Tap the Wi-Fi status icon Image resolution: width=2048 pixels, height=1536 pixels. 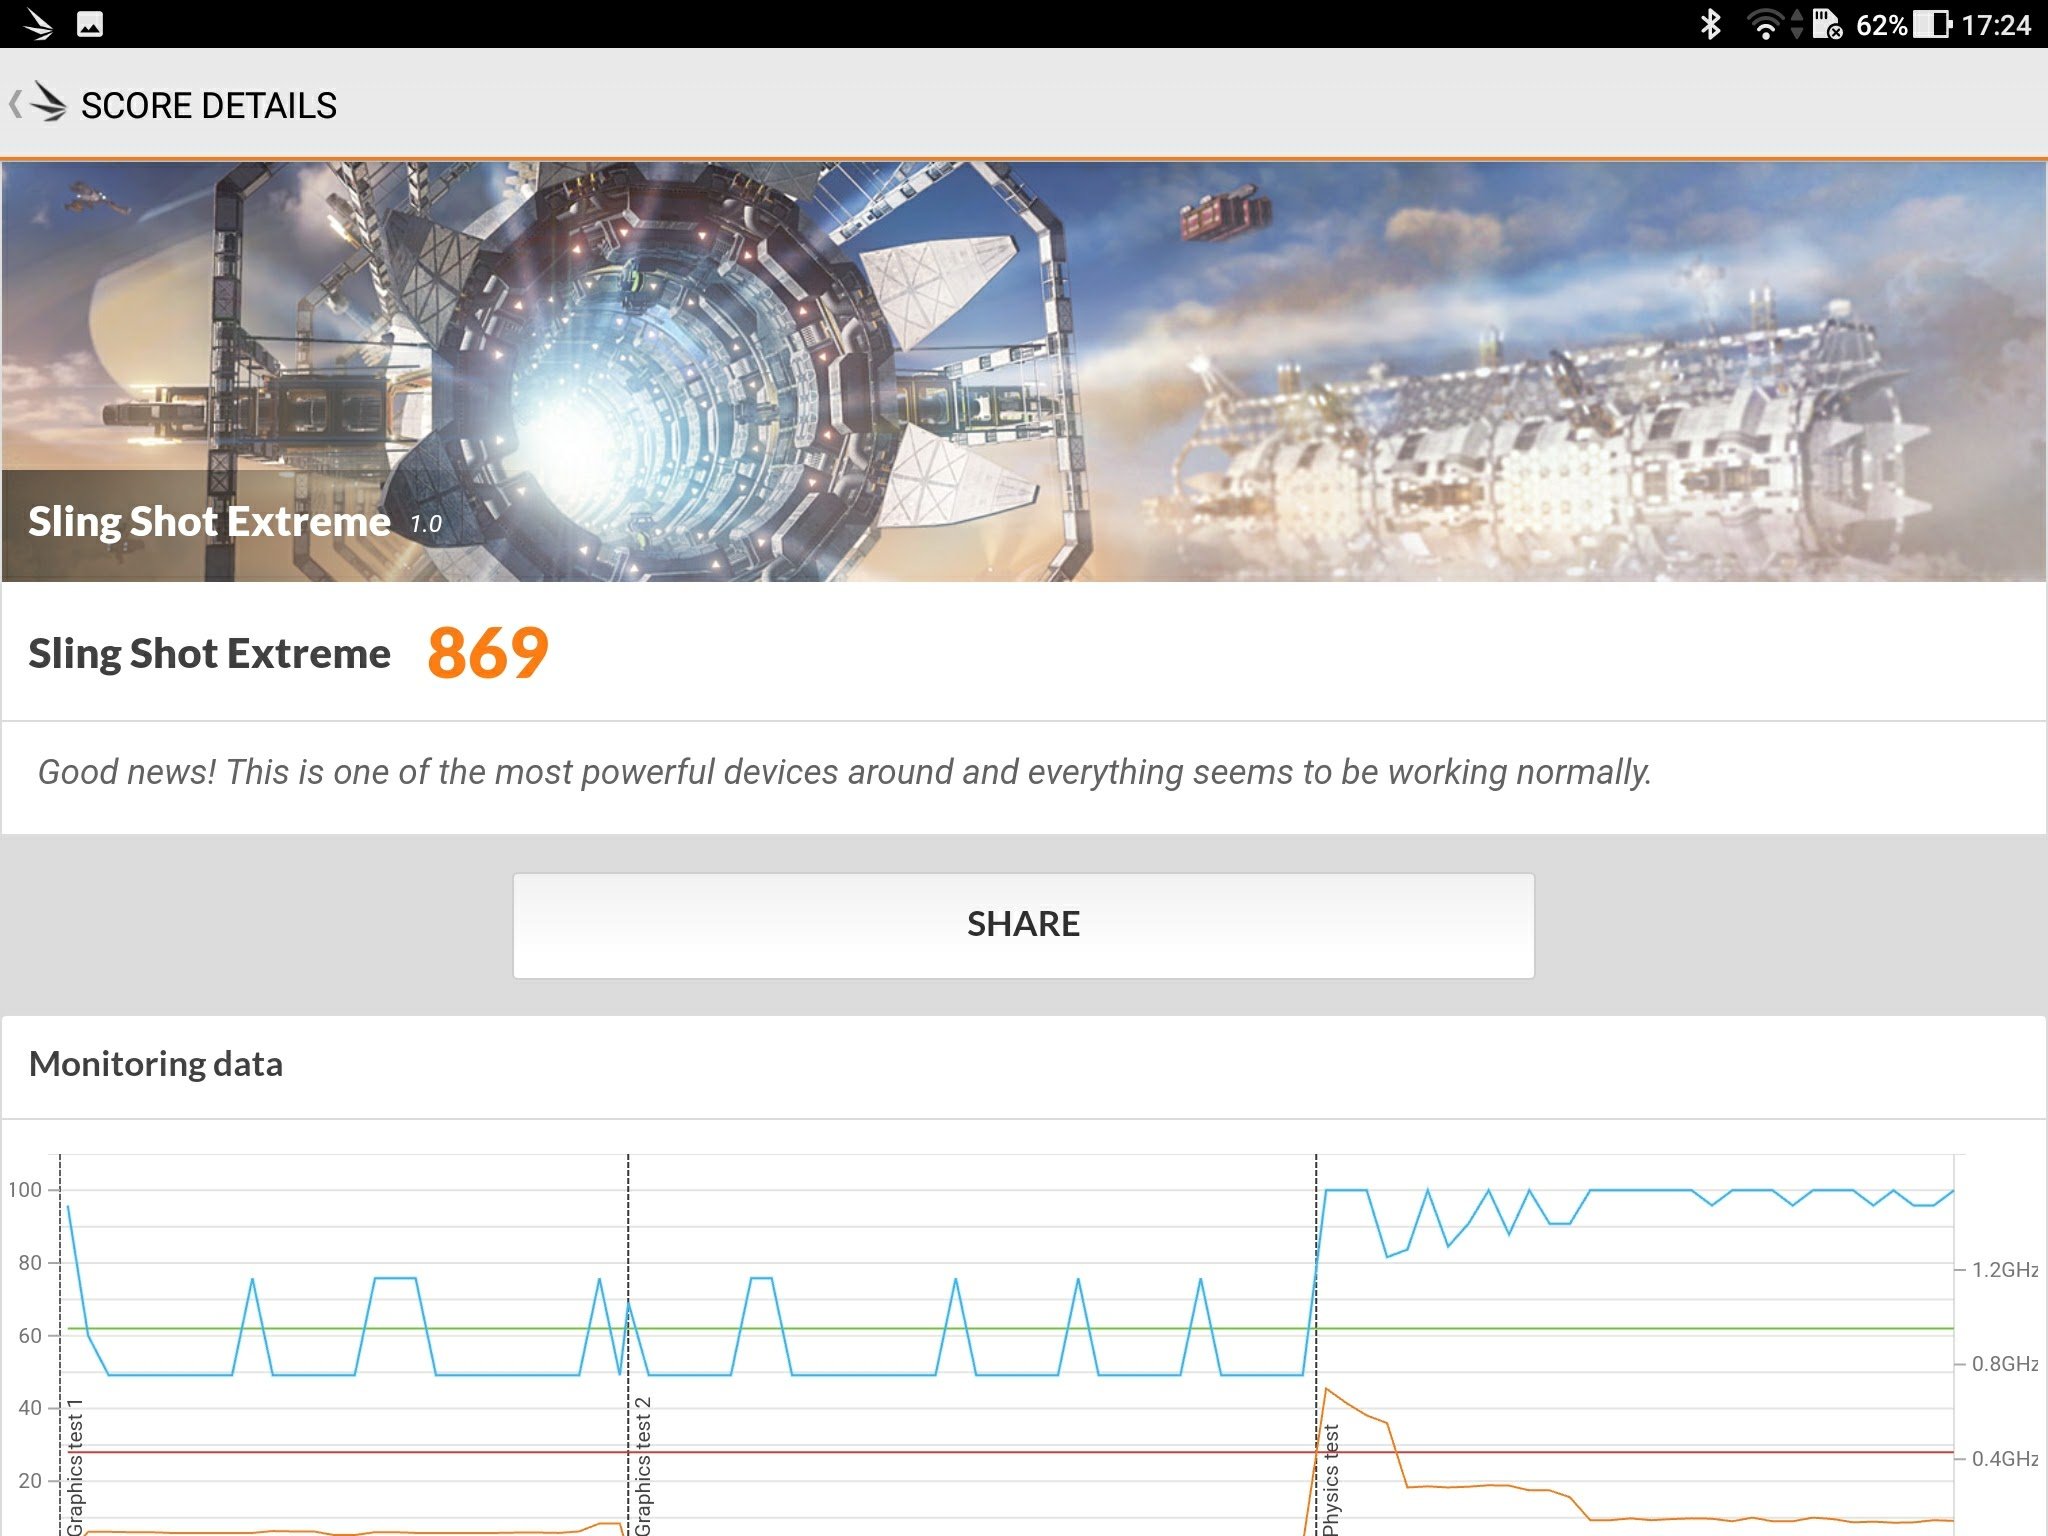1765,24
